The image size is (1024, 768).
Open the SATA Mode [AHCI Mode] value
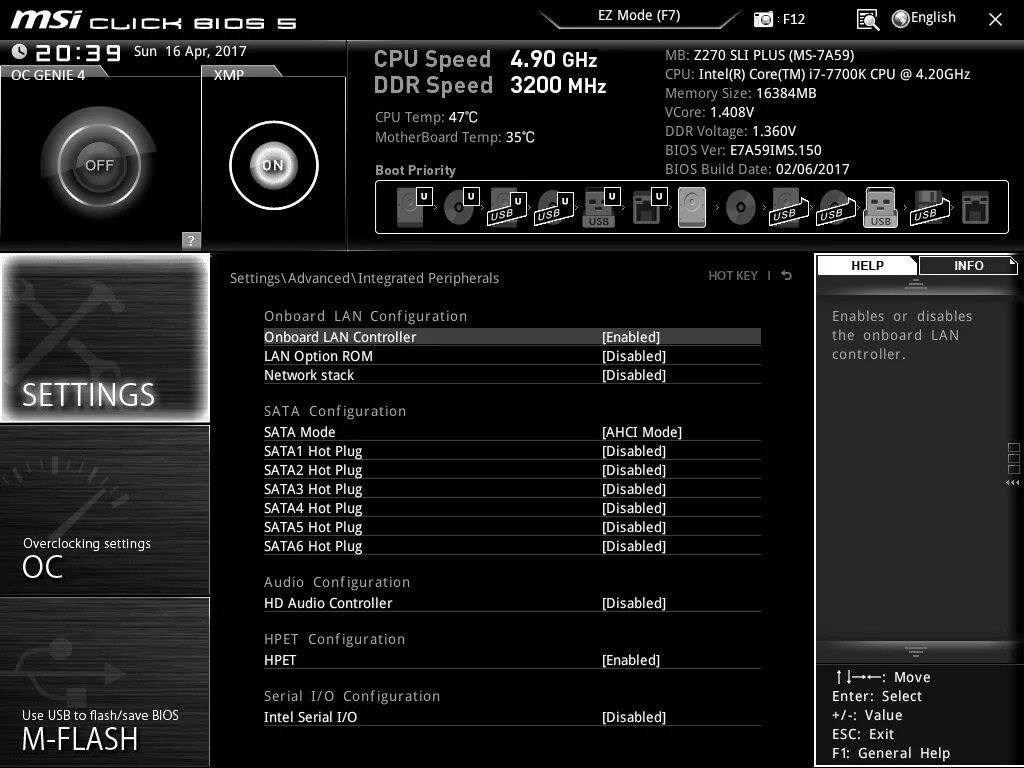tap(641, 432)
